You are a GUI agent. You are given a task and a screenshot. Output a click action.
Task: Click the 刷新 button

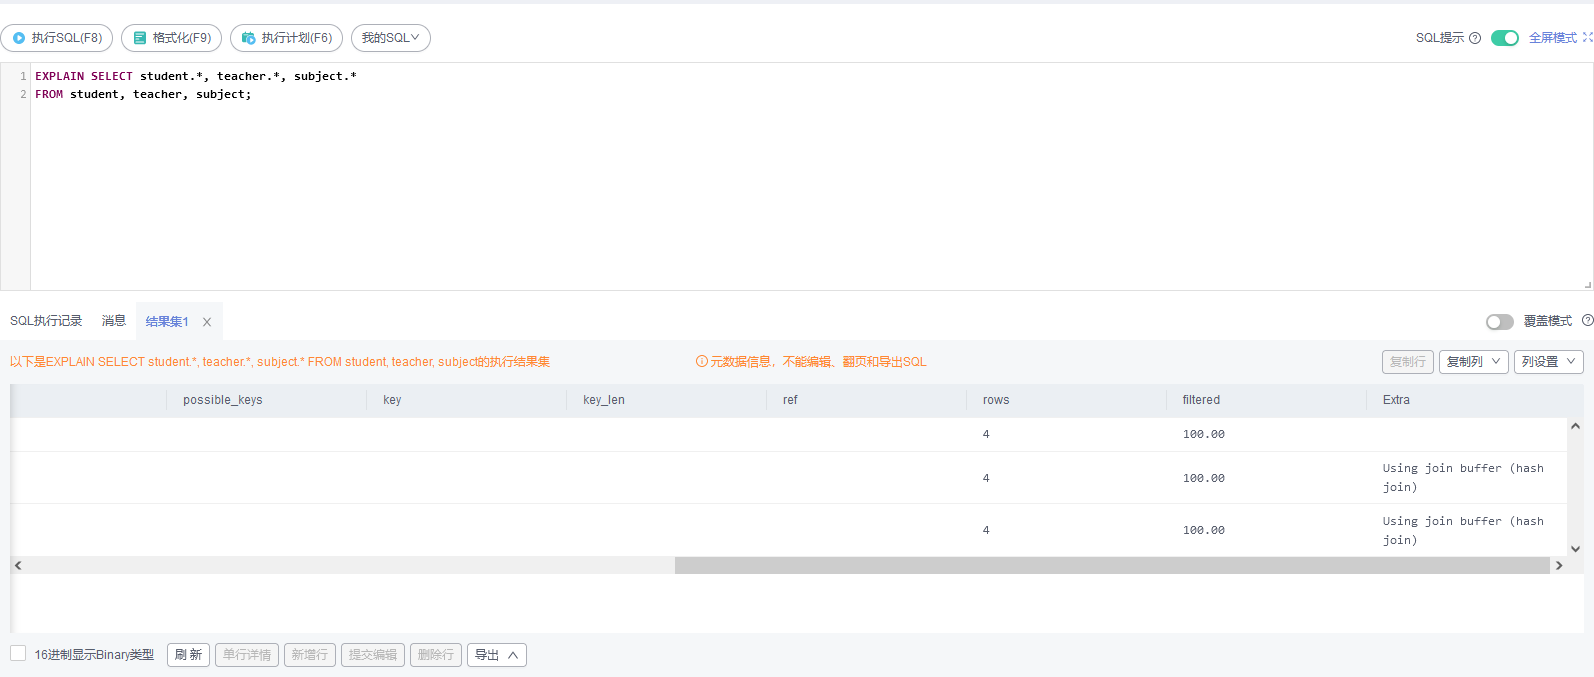188,655
